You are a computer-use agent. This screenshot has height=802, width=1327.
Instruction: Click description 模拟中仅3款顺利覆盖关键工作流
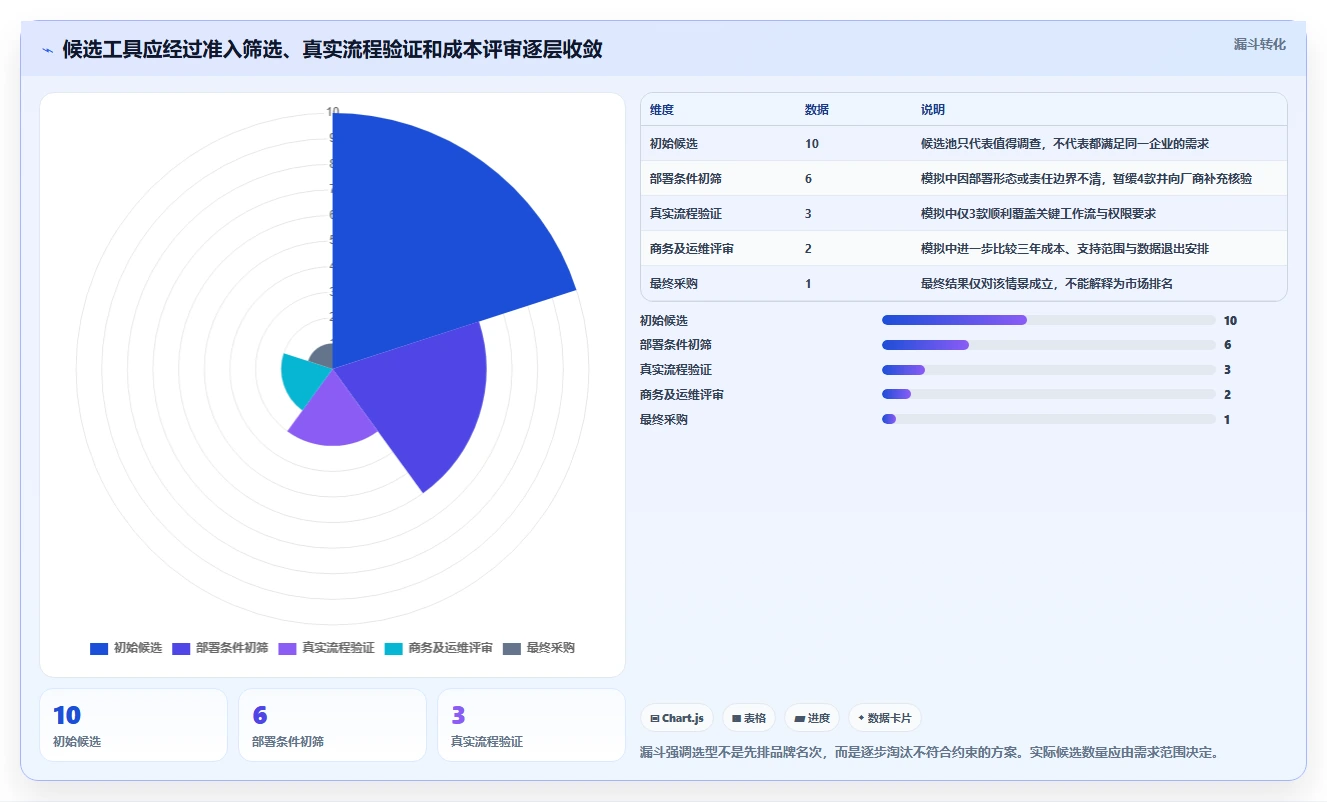(x=1039, y=213)
